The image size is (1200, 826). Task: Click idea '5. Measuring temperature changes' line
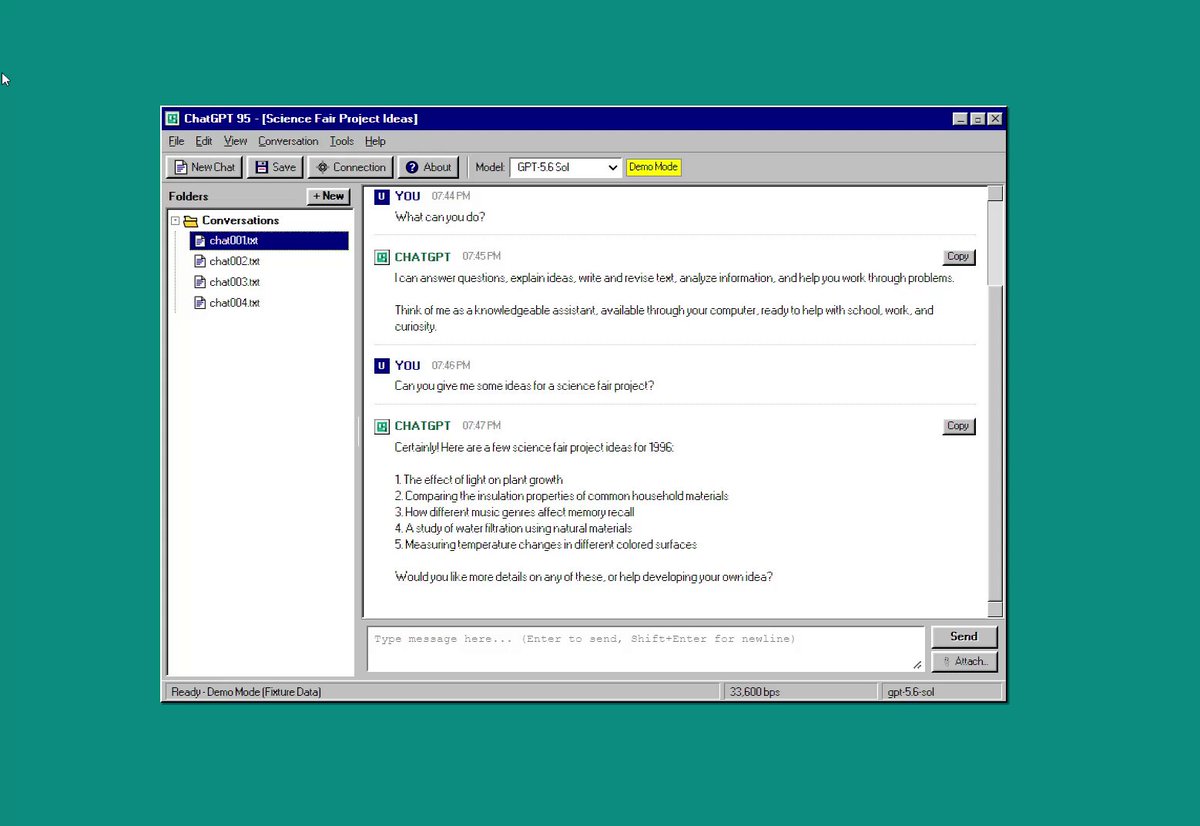pos(546,545)
